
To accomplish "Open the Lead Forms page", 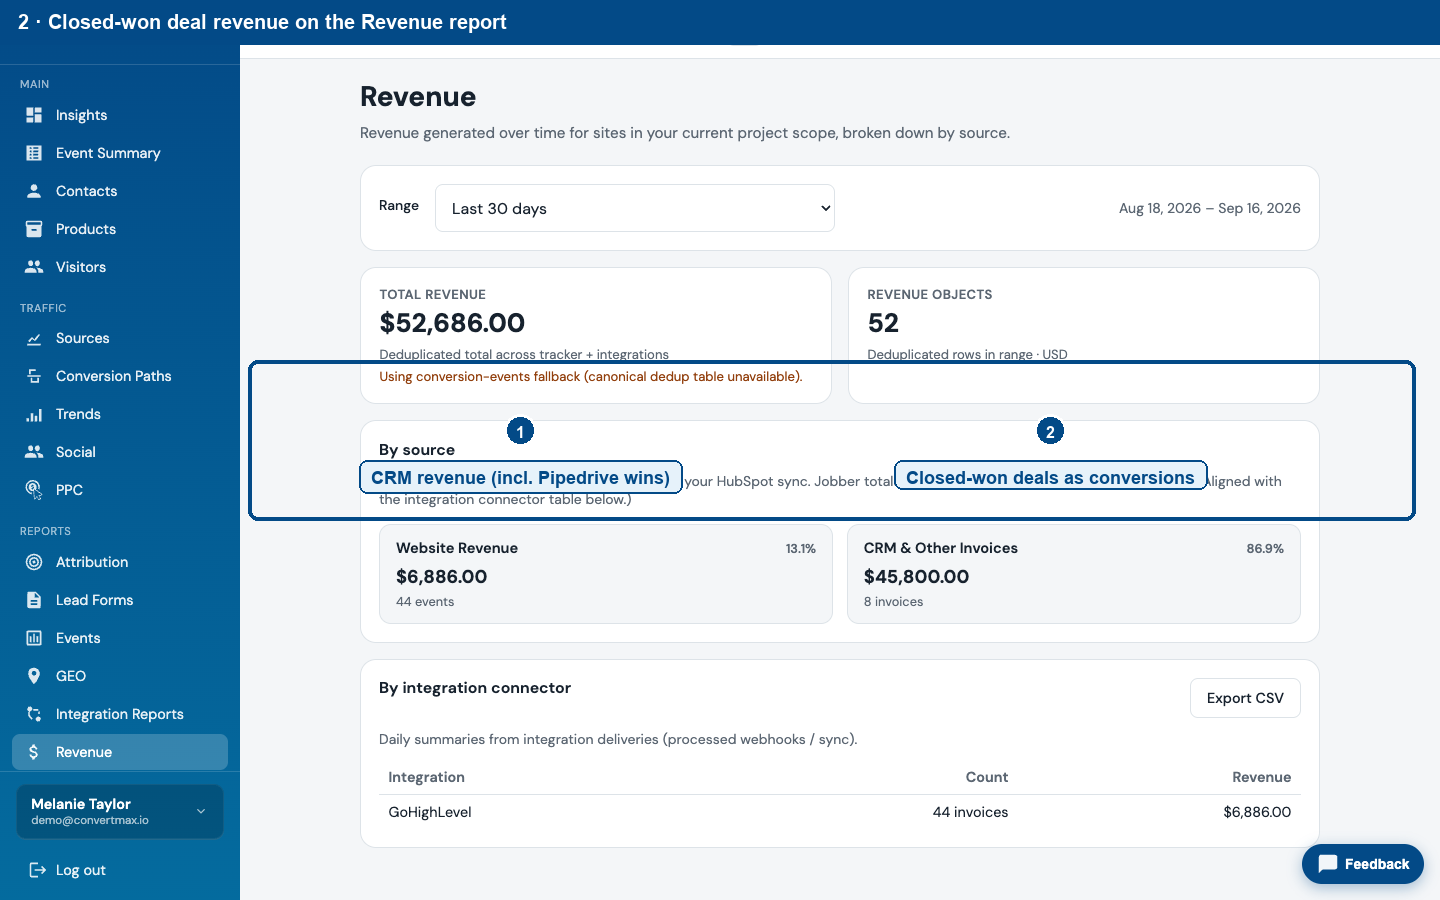I will pos(120,600).
